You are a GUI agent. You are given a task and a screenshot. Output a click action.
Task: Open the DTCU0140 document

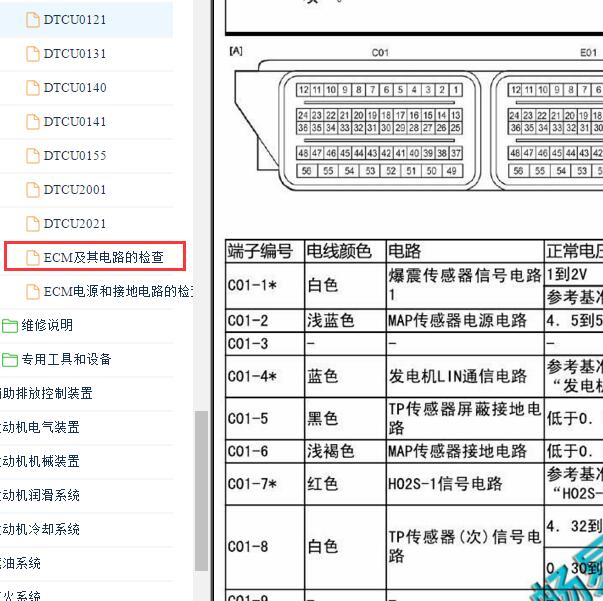(75, 88)
